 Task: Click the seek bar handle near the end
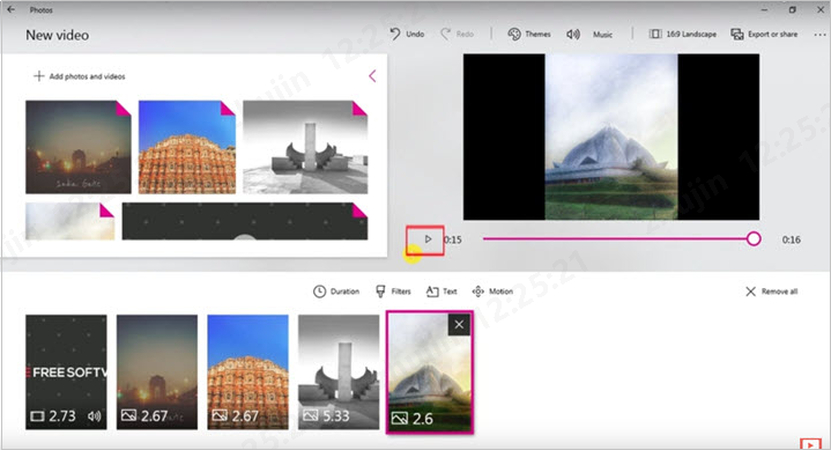(754, 239)
